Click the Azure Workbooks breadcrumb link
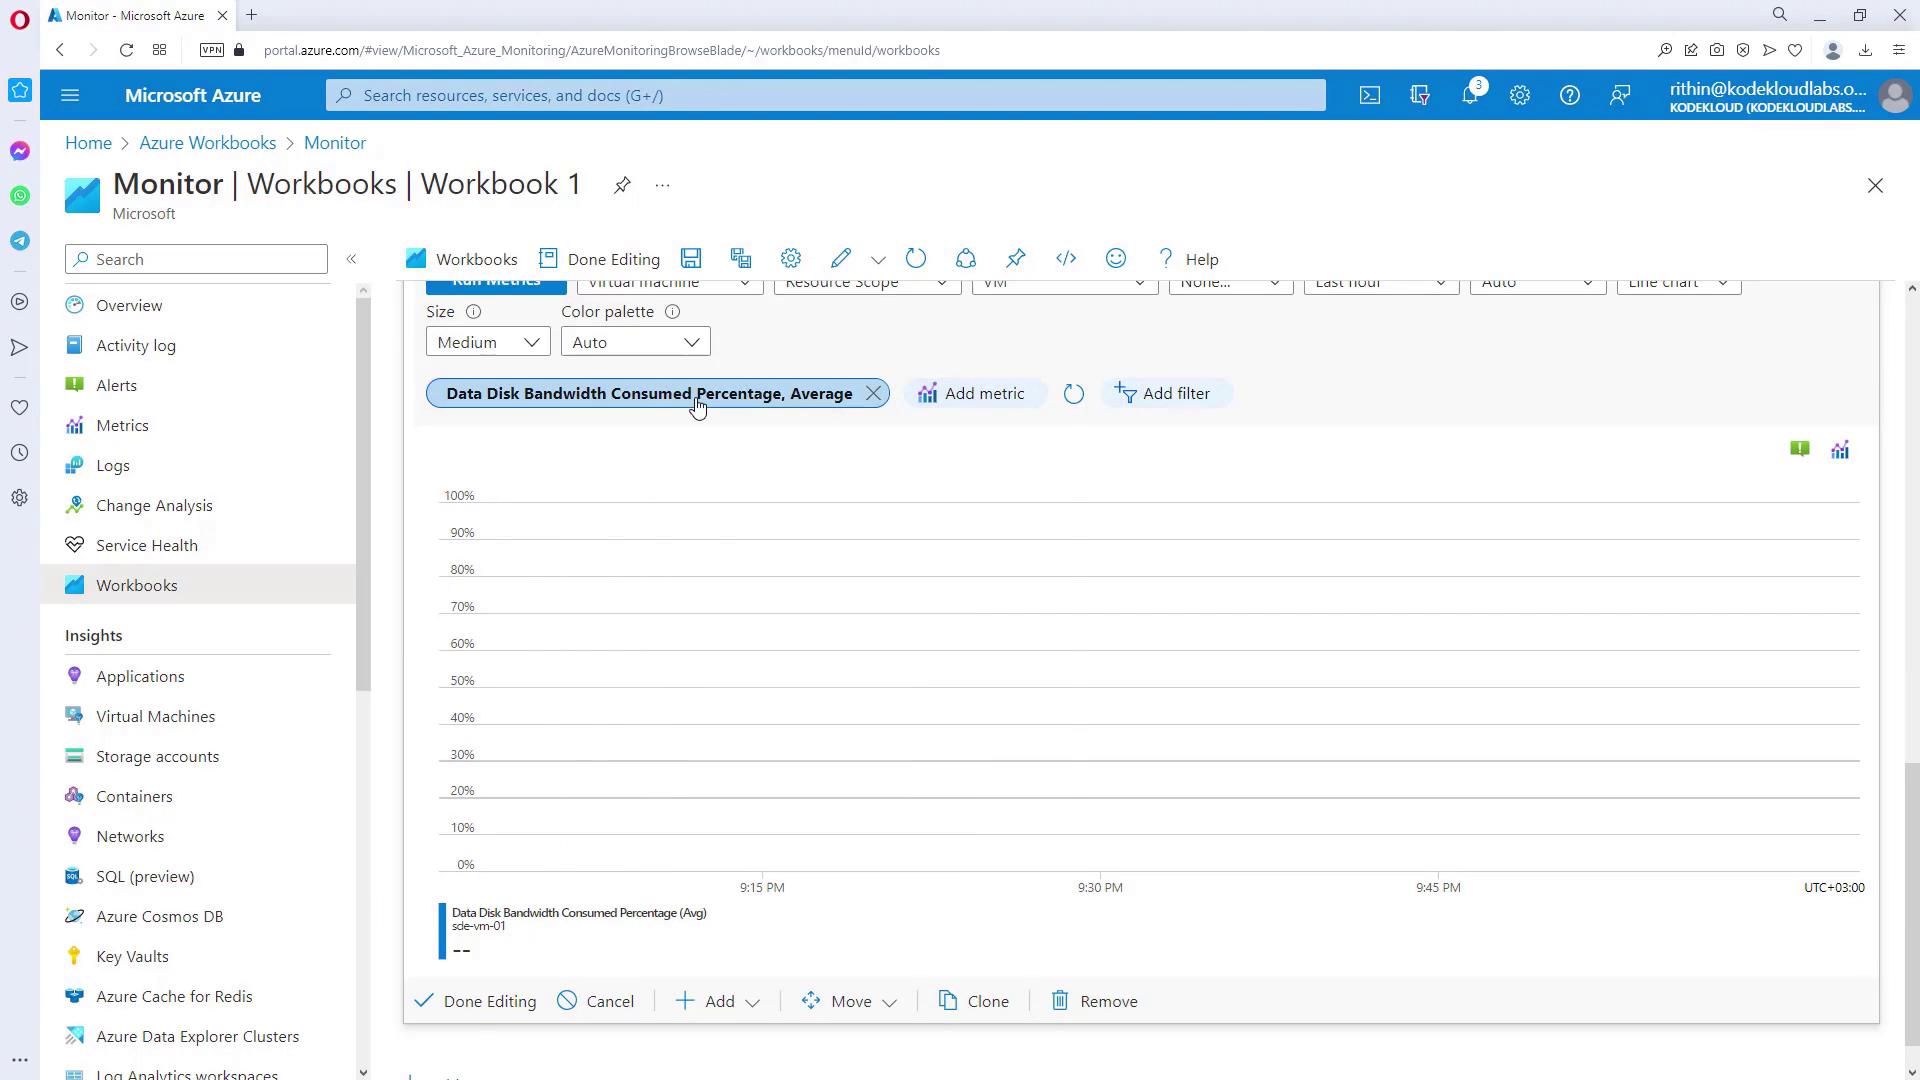This screenshot has height=1080, width=1920. tap(207, 143)
